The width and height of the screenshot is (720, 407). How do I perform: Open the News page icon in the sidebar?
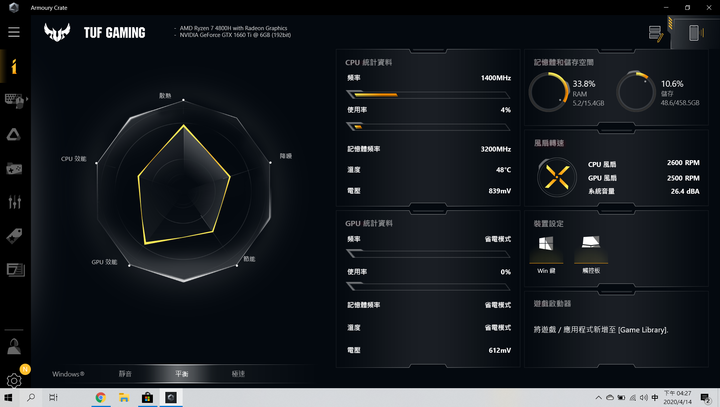point(15,270)
